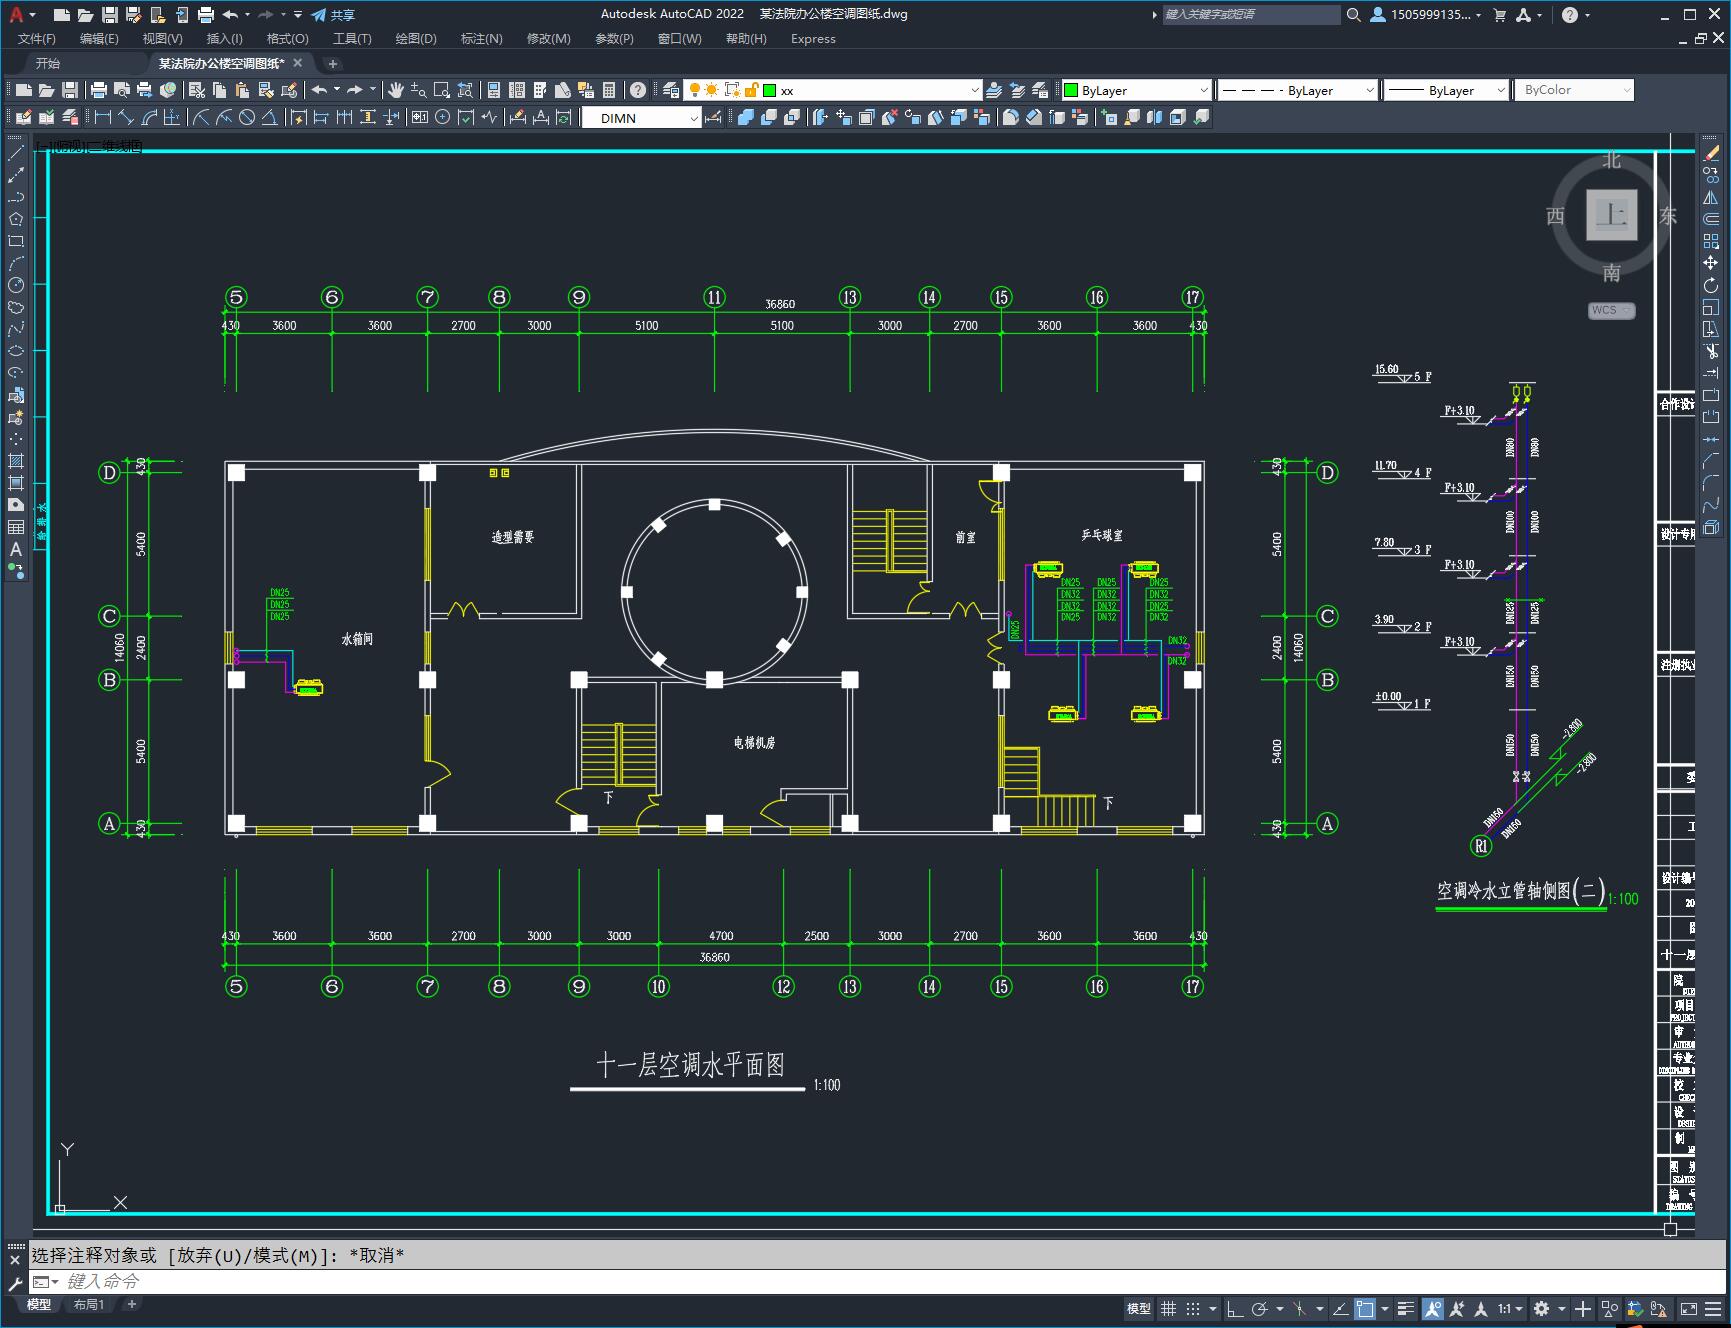Click the signed-in account 1505999135
The image size is (1731, 1328).
[x=1425, y=15]
